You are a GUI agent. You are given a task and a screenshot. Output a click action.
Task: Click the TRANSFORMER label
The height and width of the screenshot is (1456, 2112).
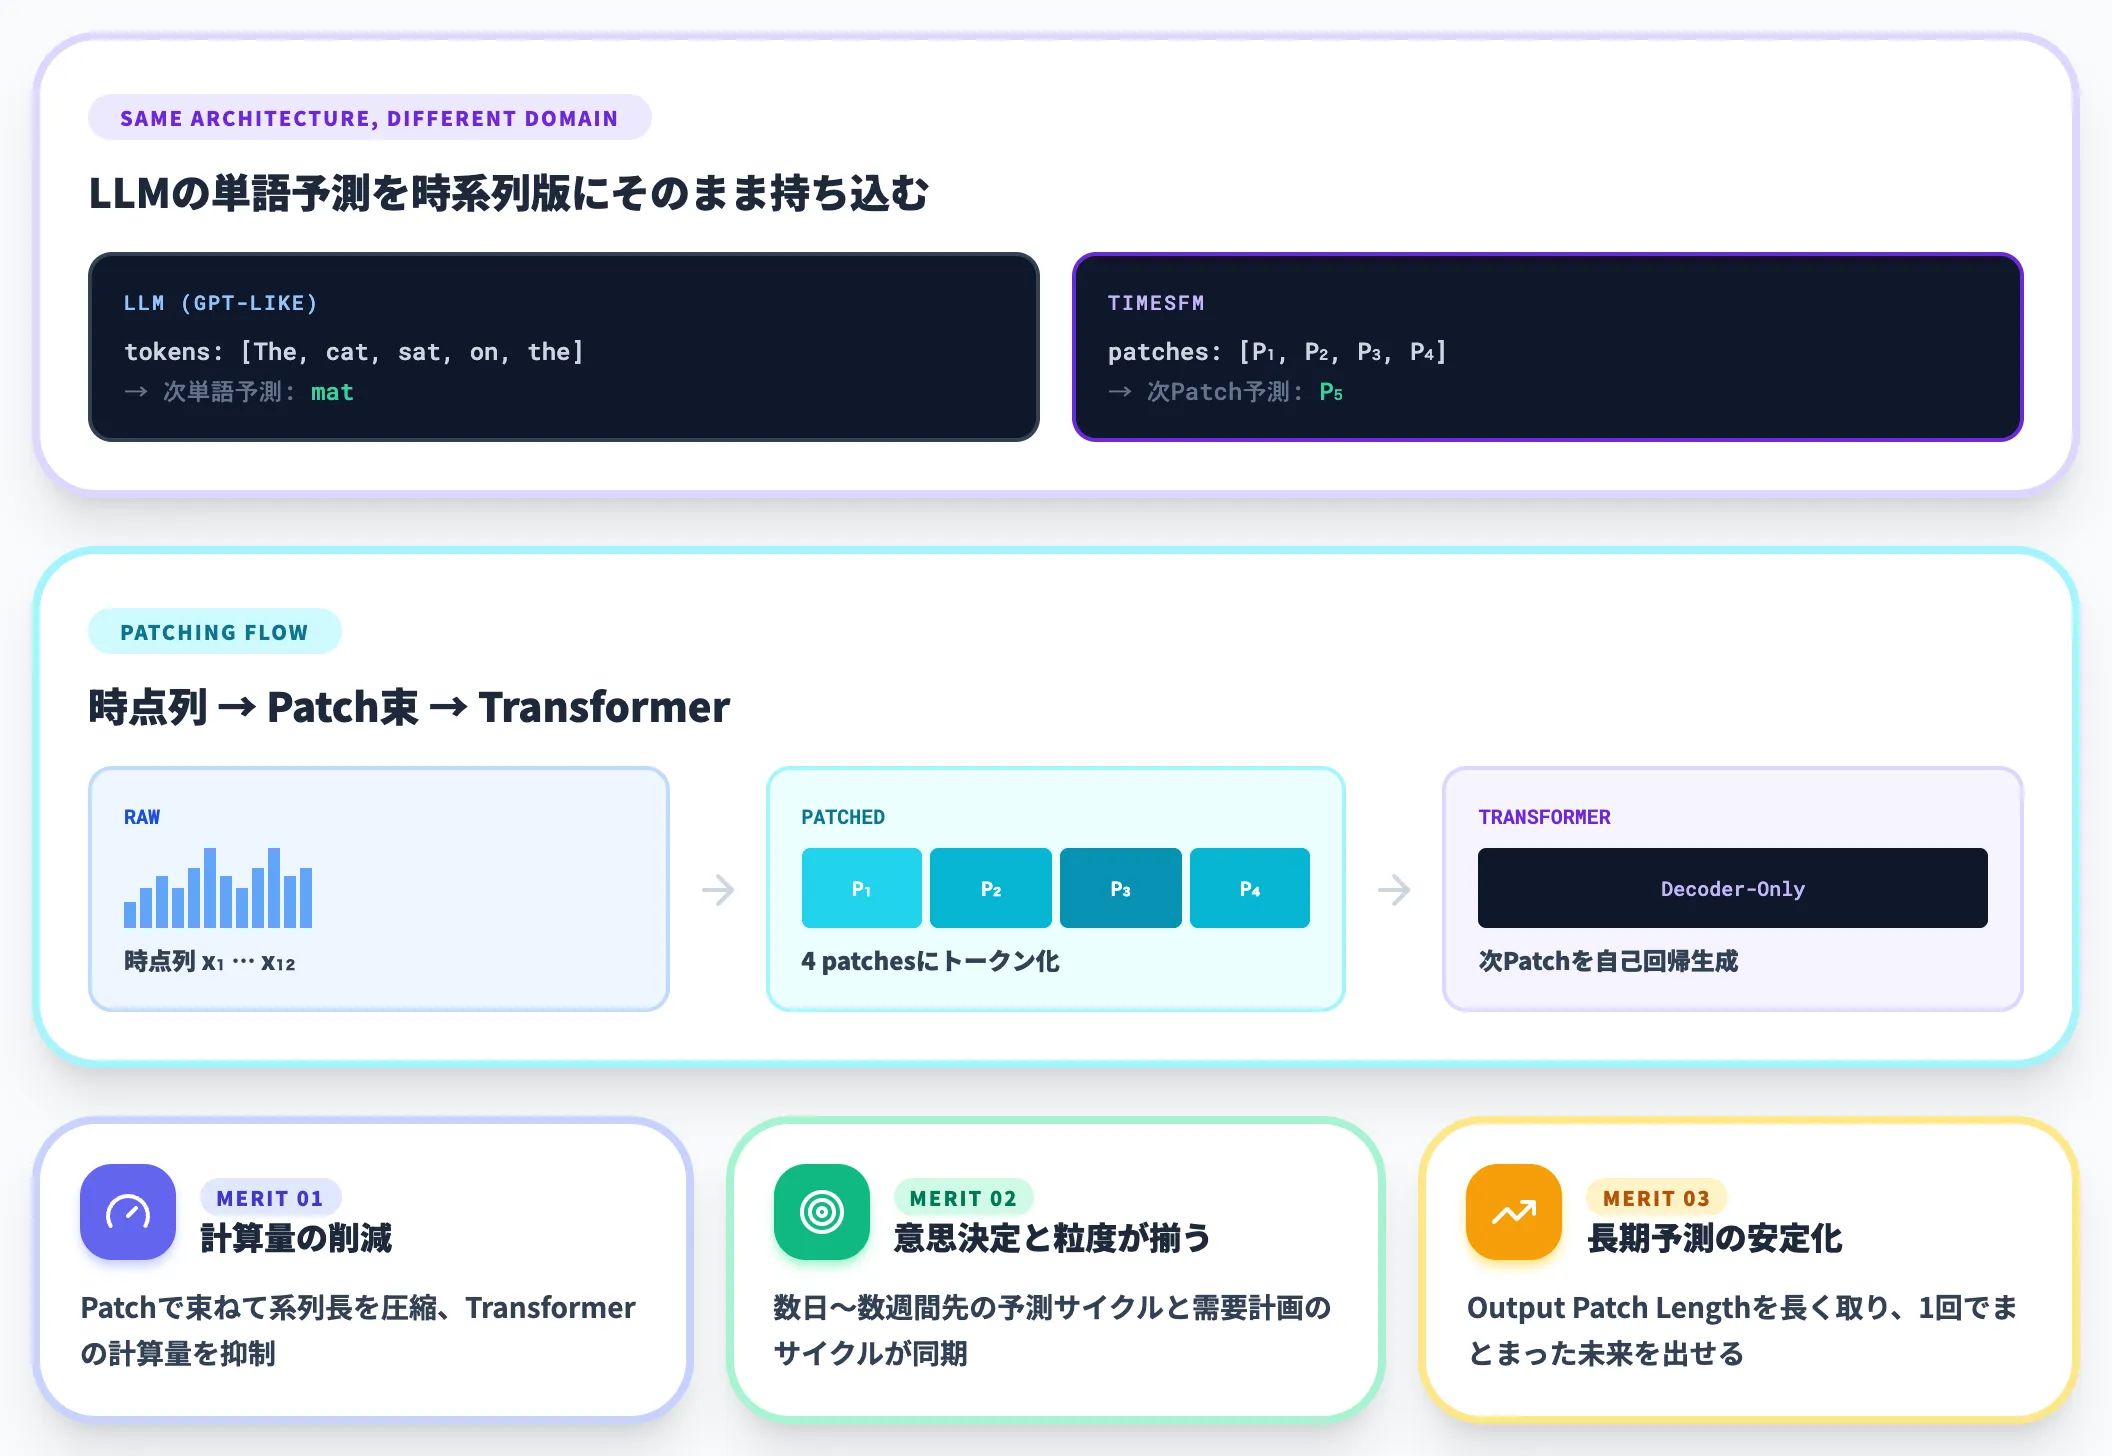pyautogui.click(x=1545, y=817)
